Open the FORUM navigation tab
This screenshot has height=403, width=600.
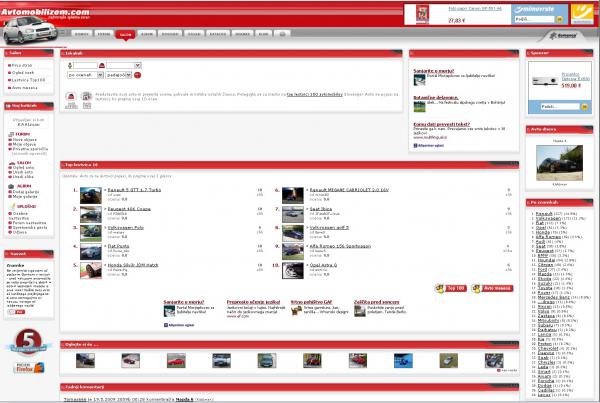point(102,33)
